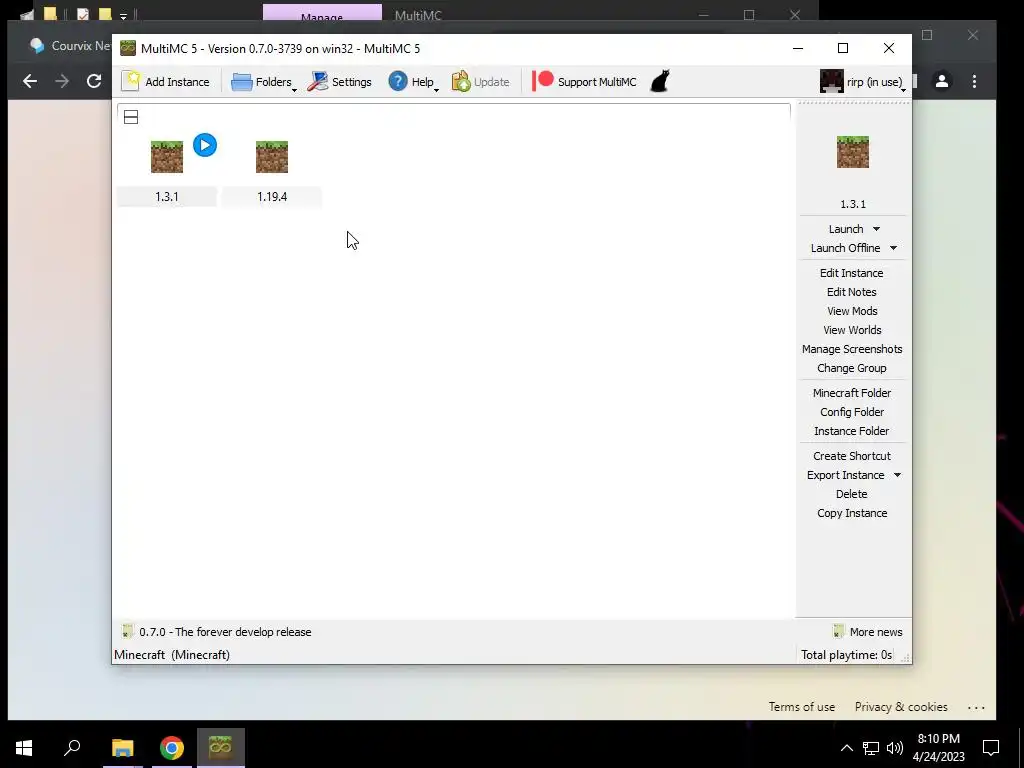Screen dimensions: 1024x768
Task: Open the browser three-dot menu
Action: click(x=974, y=81)
